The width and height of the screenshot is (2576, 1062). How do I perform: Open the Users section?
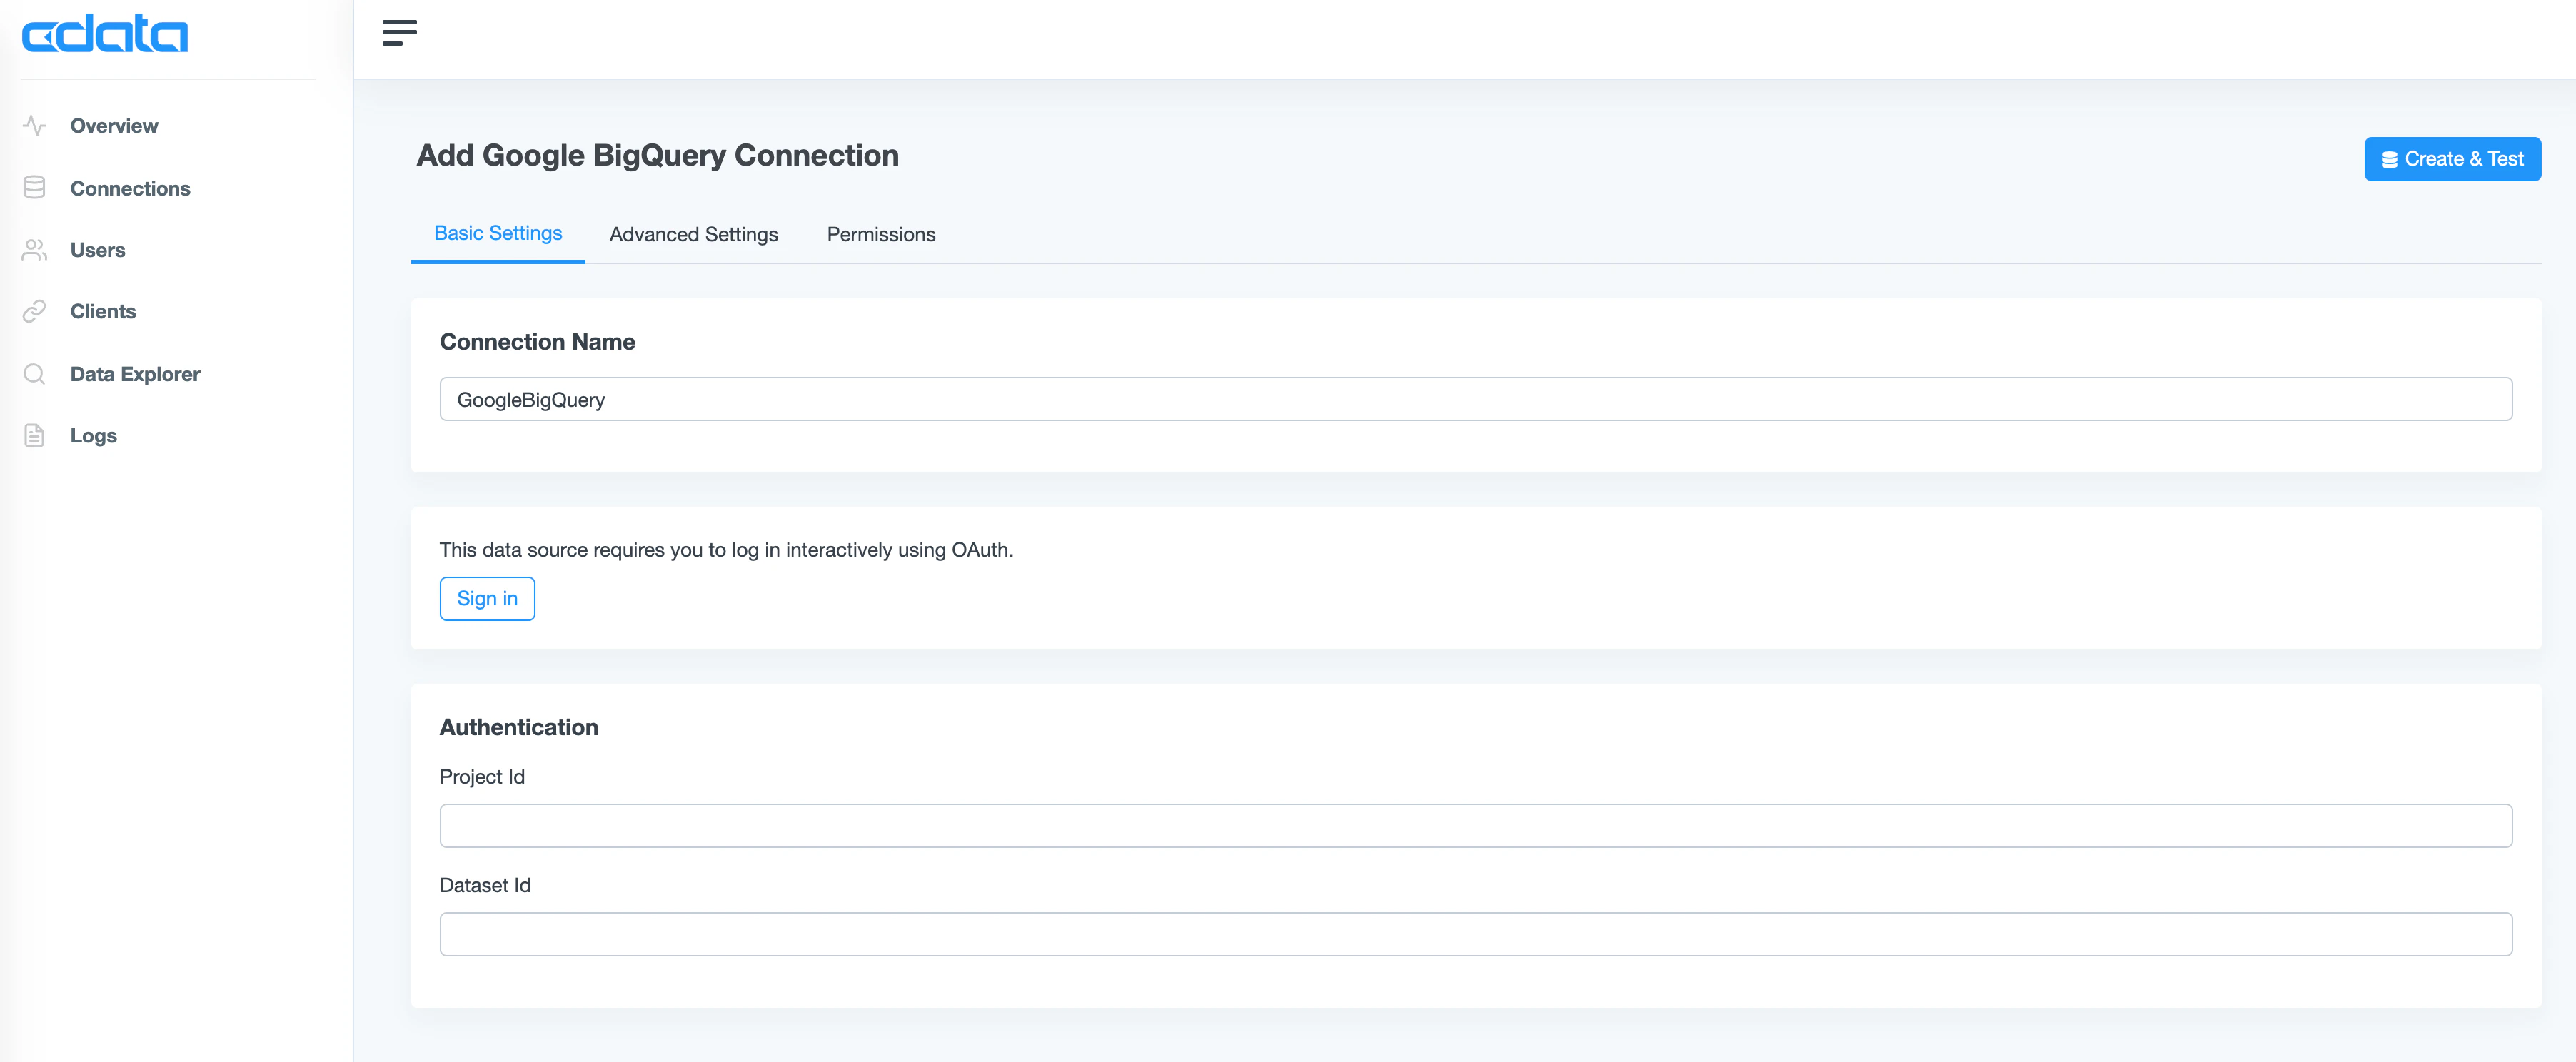pyautogui.click(x=98, y=250)
